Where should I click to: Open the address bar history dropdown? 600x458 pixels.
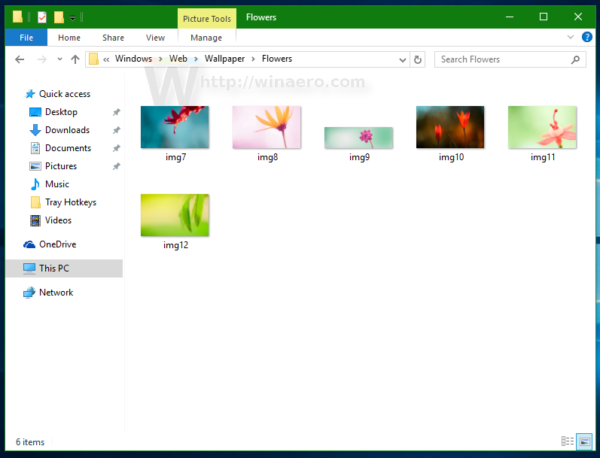coord(403,60)
